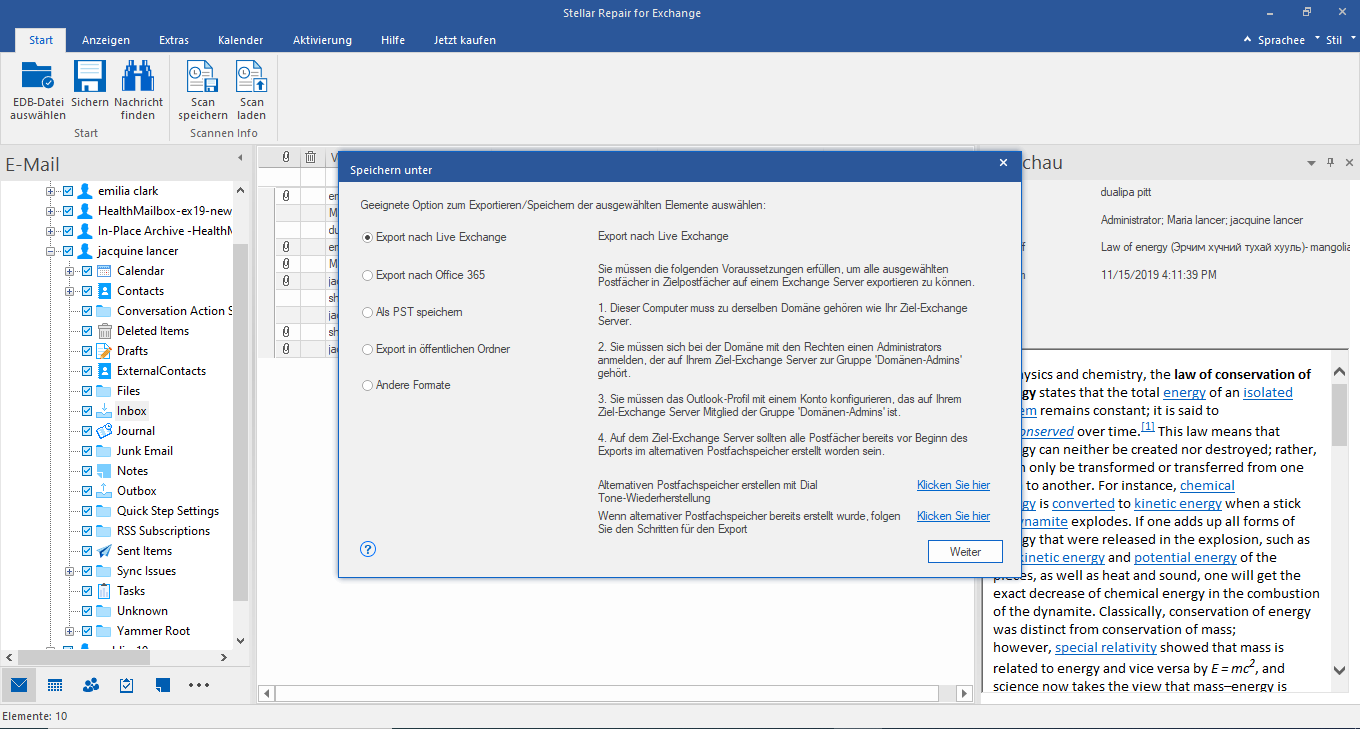The height and width of the screenshot is (729, 1360).
Task: Click the Scan laden icon
Action: point(251,78)
